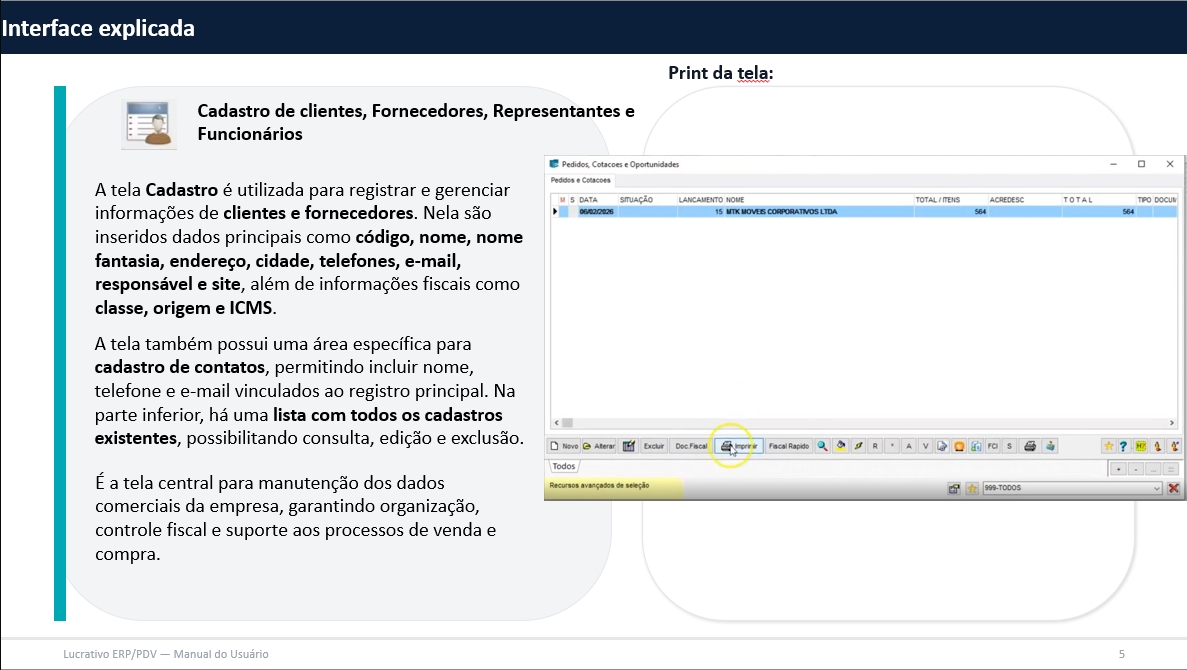Screen dimensions: 1187x670
Task: Click the horizontal scrollbar under the grid
Action: tap(860, 423)
